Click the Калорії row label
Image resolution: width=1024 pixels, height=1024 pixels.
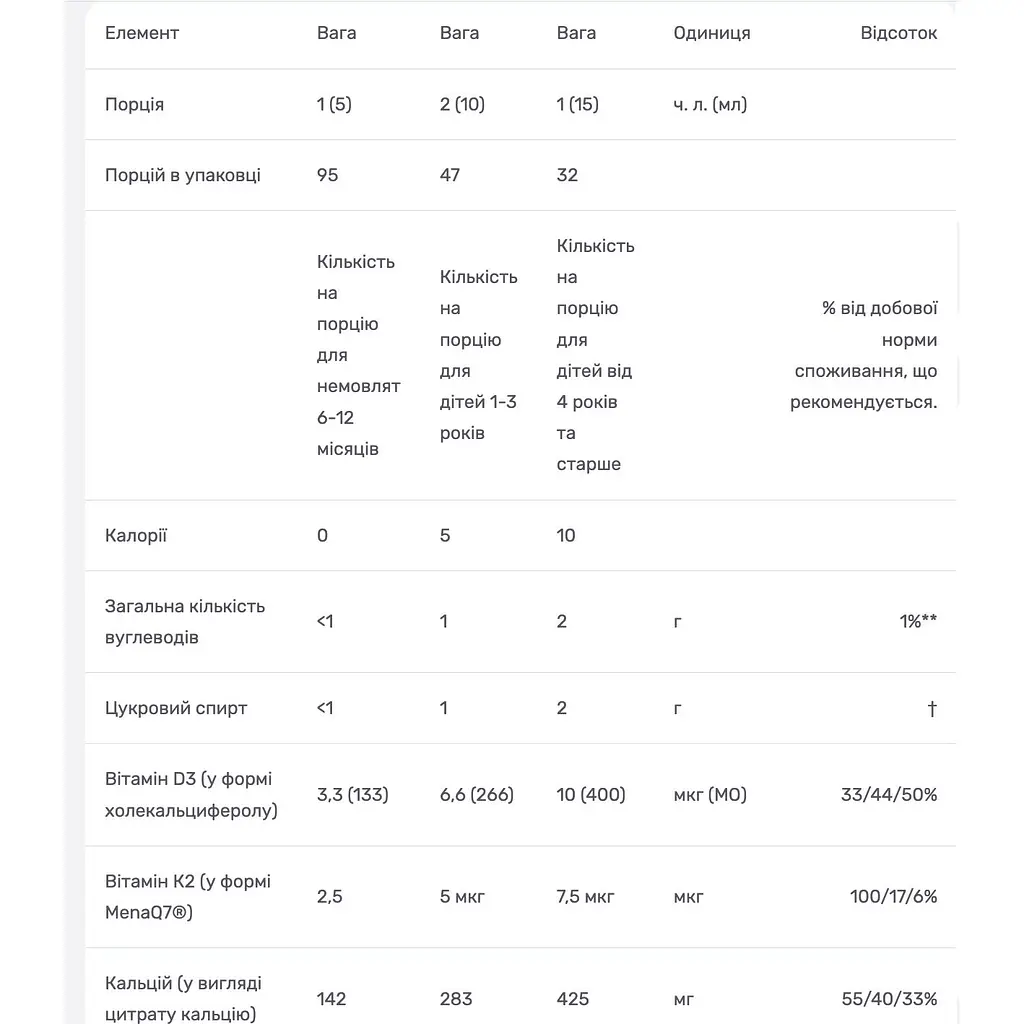coord(136,536)
